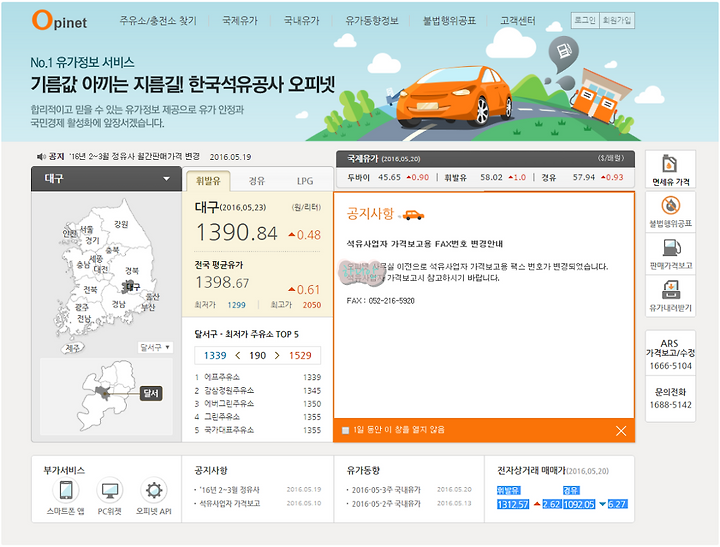Select 경남 on the Korea map
The image size is (720, 547).
119,304
